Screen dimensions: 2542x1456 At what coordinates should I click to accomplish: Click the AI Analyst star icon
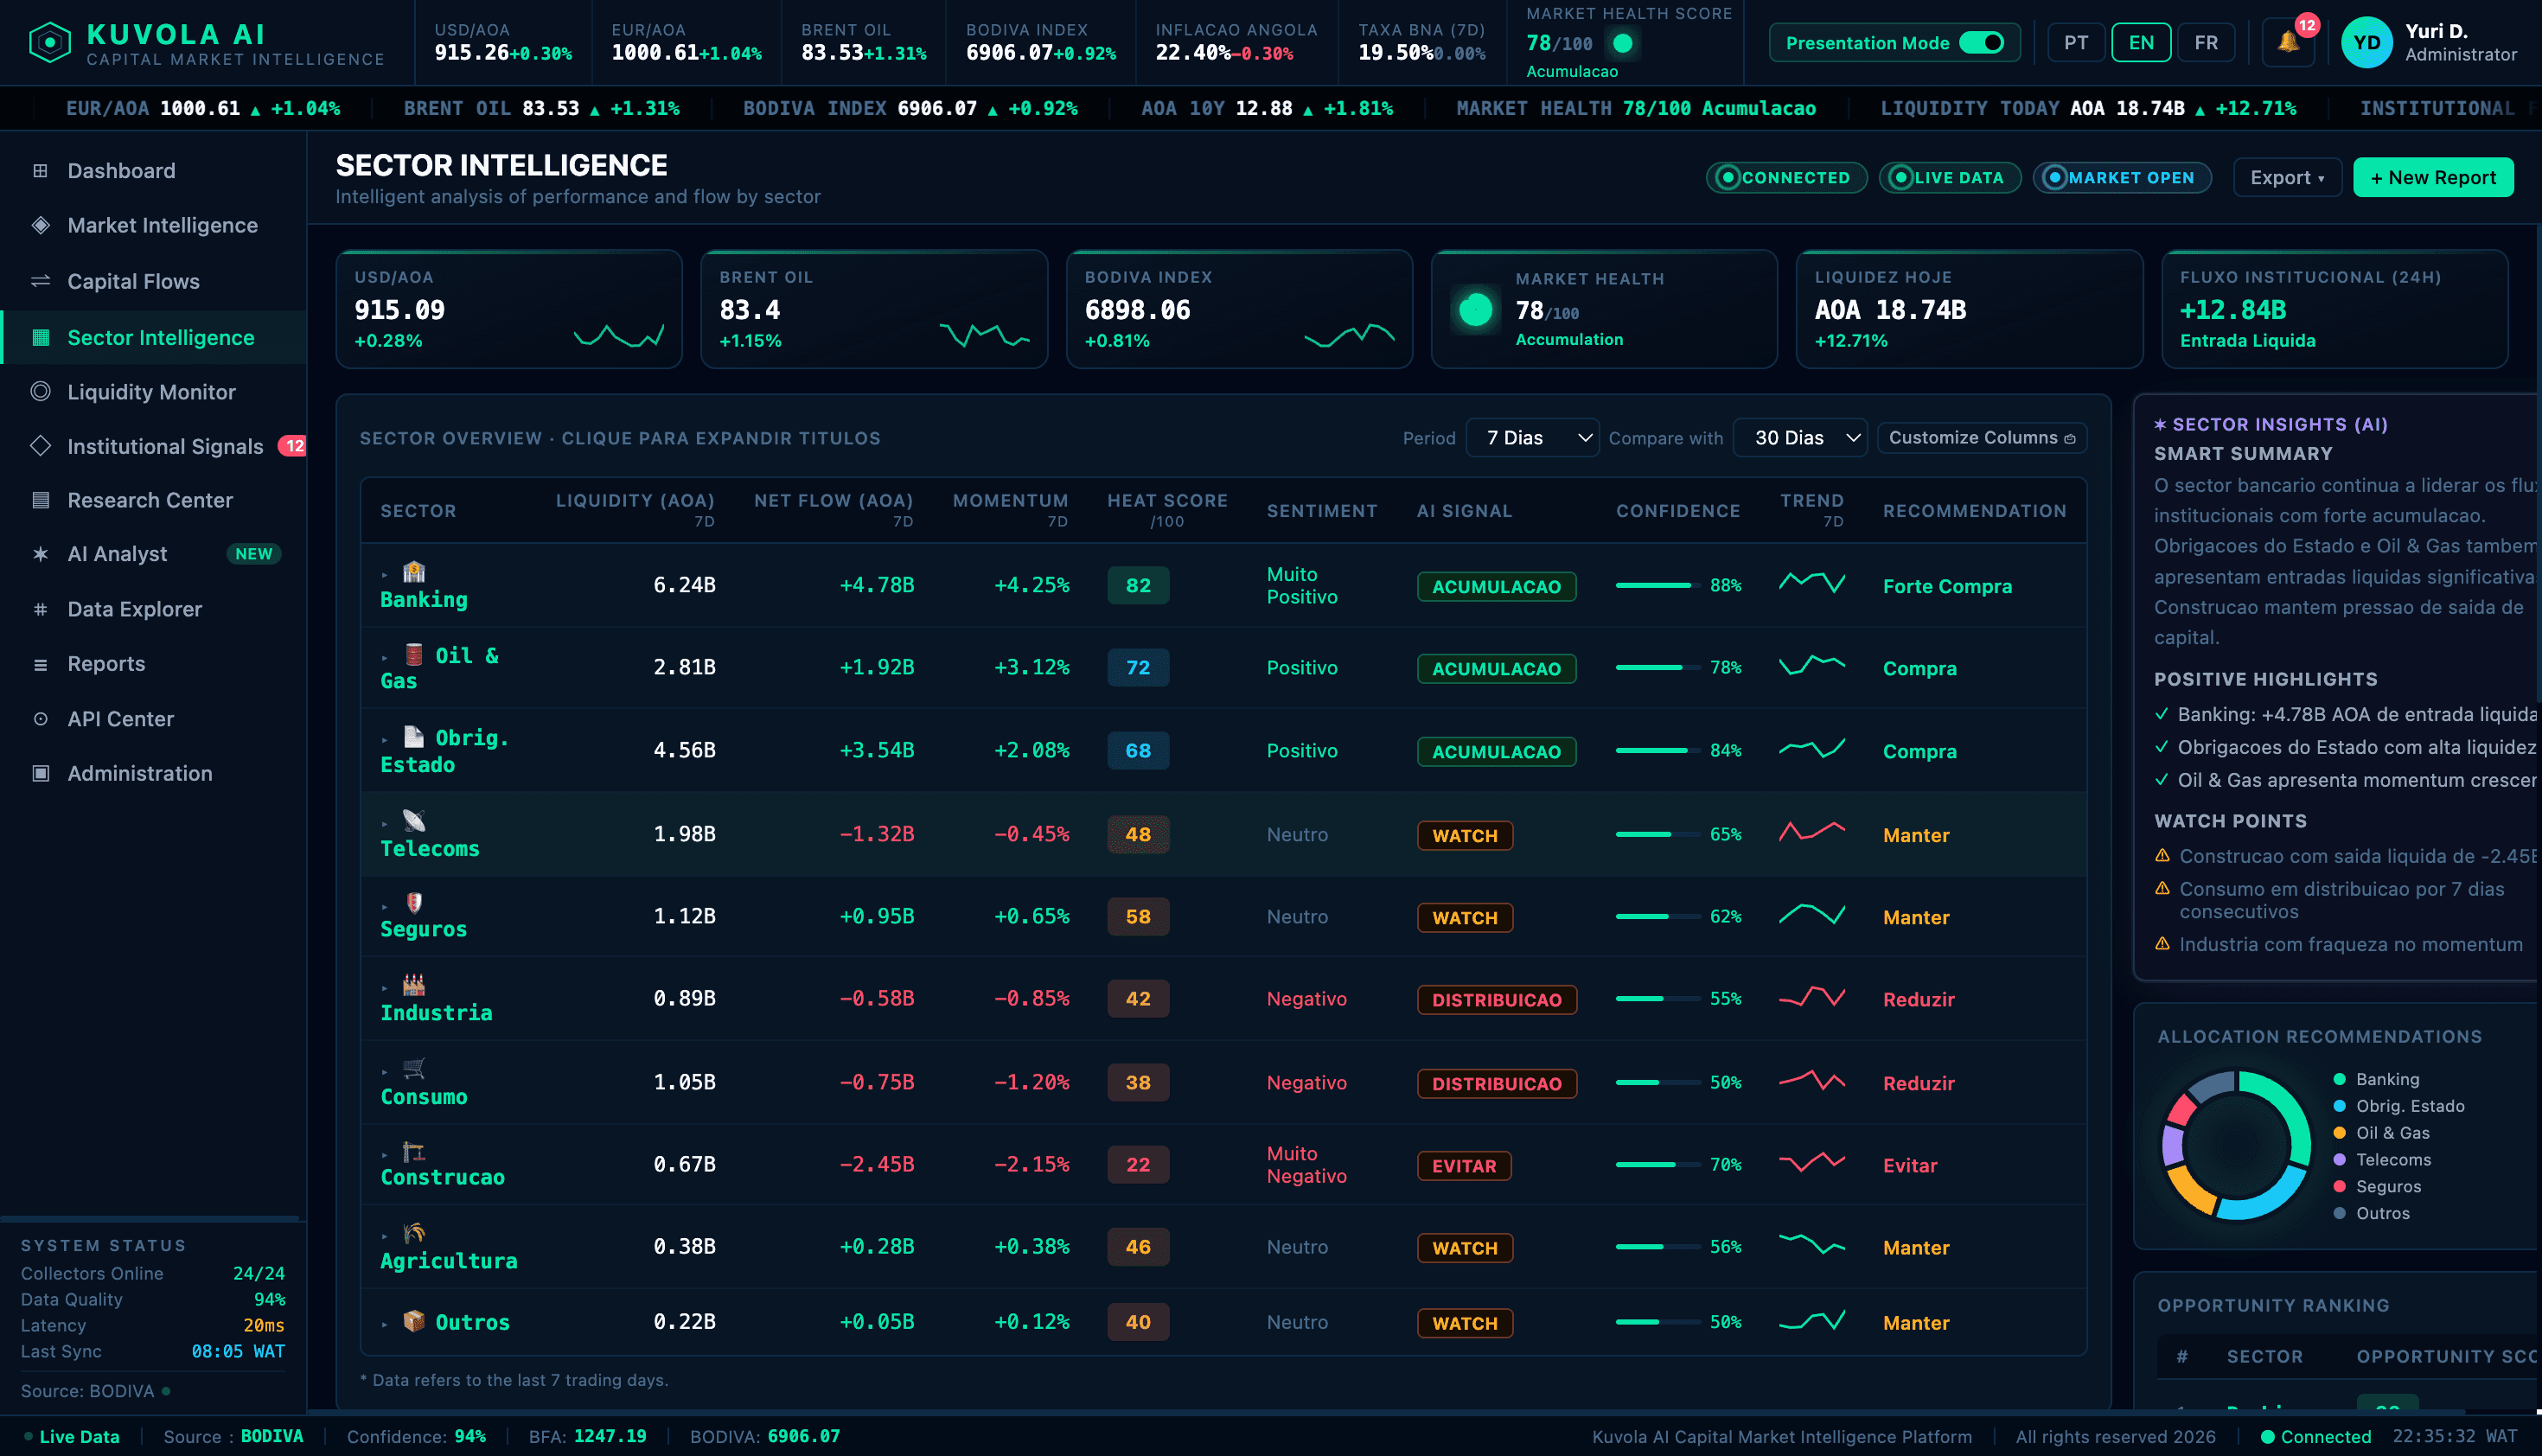coord(40,554)
